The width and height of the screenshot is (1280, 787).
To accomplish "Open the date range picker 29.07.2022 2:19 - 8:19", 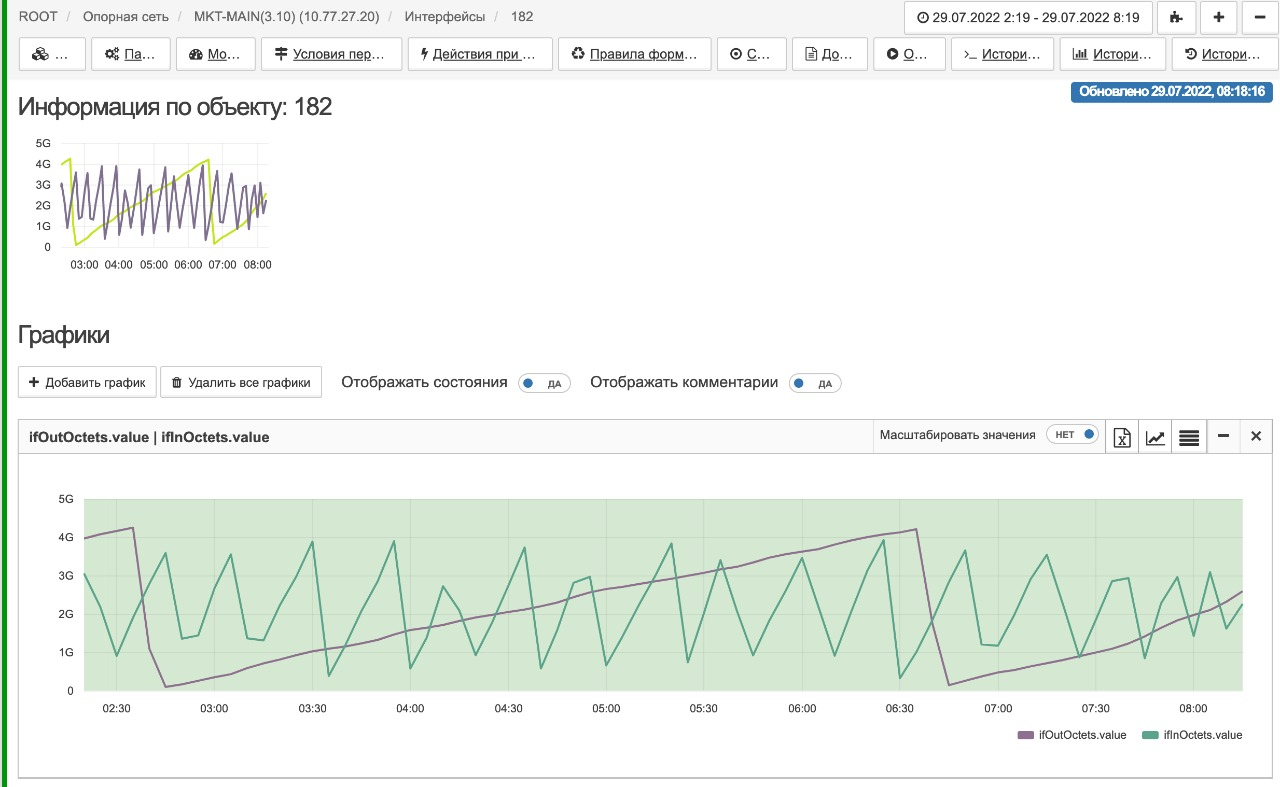I will 1028,17.
